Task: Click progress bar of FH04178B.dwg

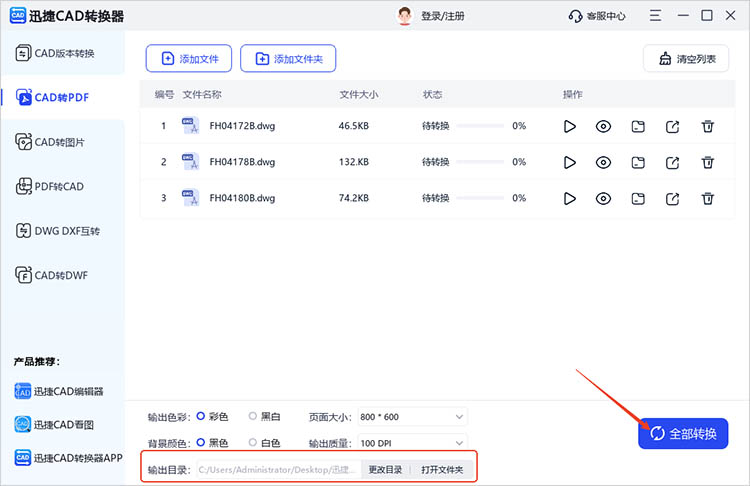Action: [480, 162]
